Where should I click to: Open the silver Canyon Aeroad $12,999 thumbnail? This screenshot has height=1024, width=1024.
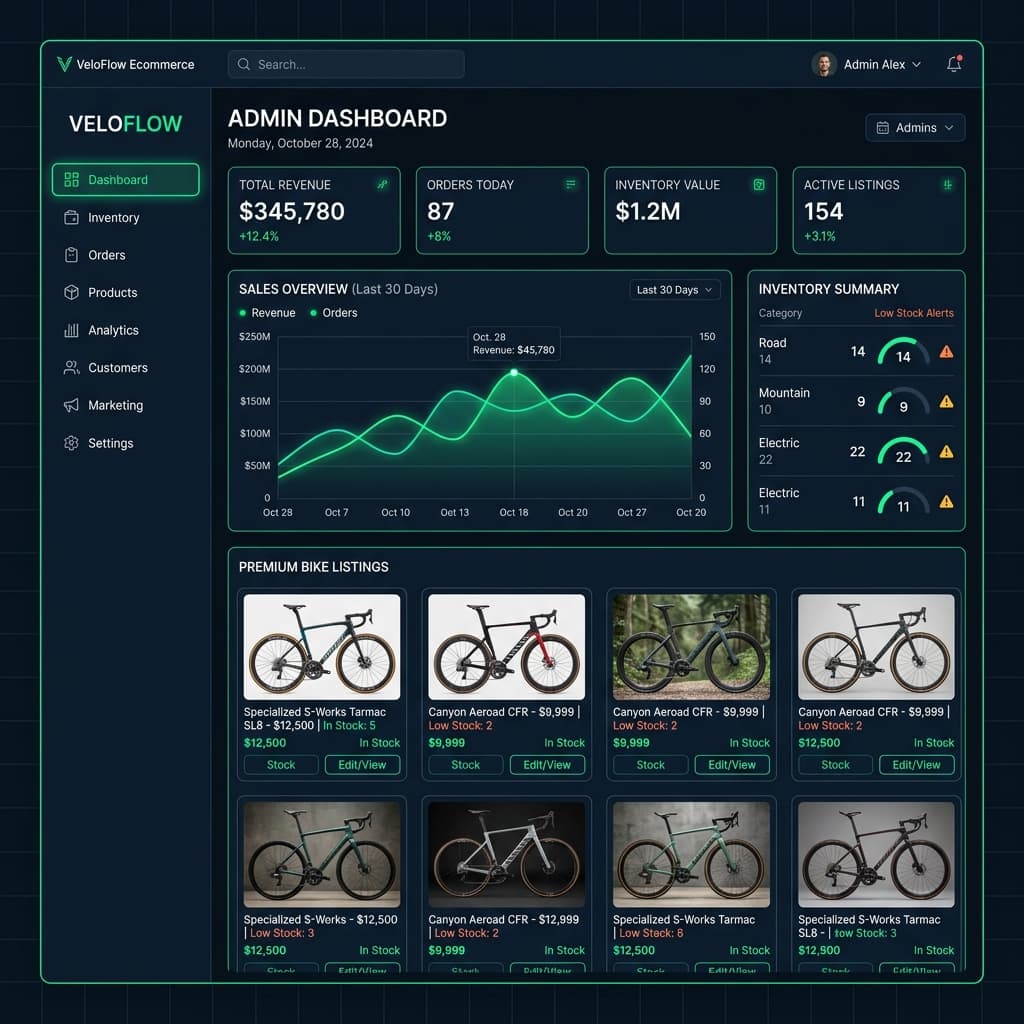(507, 854)
